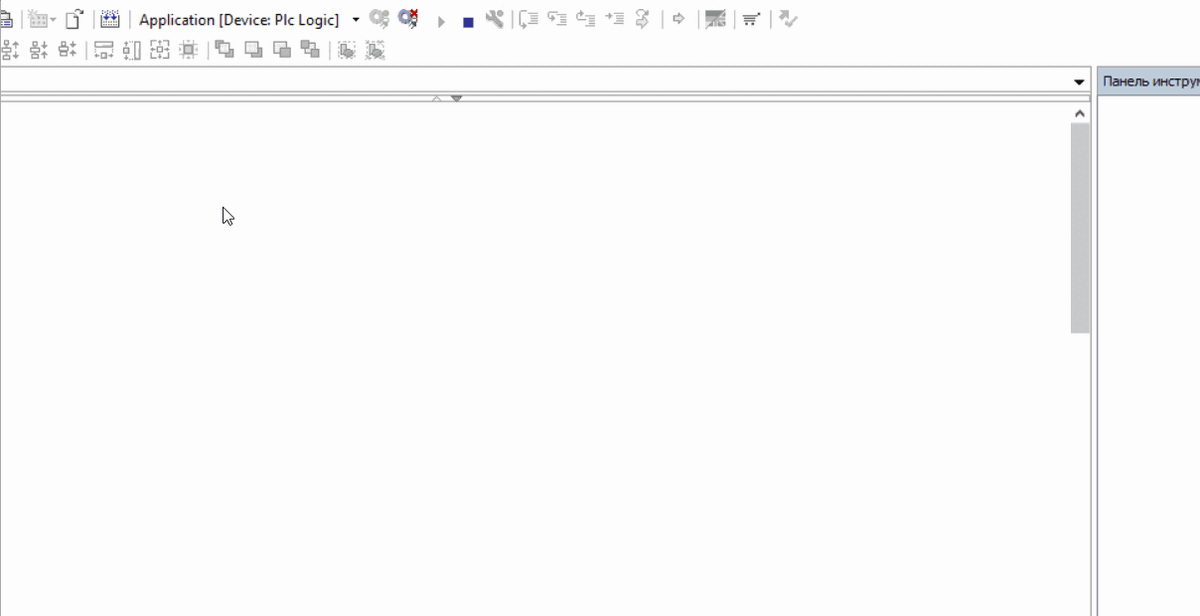Screen dimensions: 1200x616
Task: Click the arrows-with-checkmark icon
Action: tap(788, 19)
